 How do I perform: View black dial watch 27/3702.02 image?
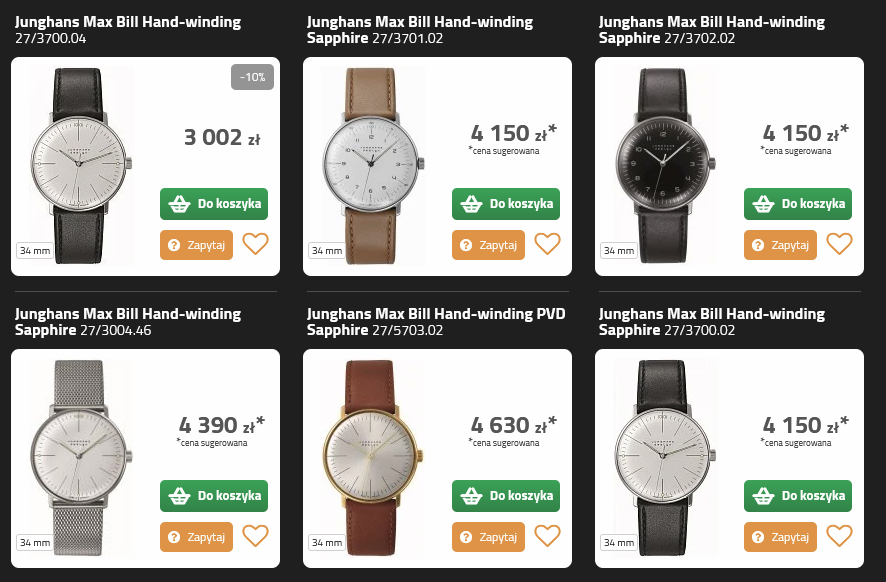pos(664,165)
